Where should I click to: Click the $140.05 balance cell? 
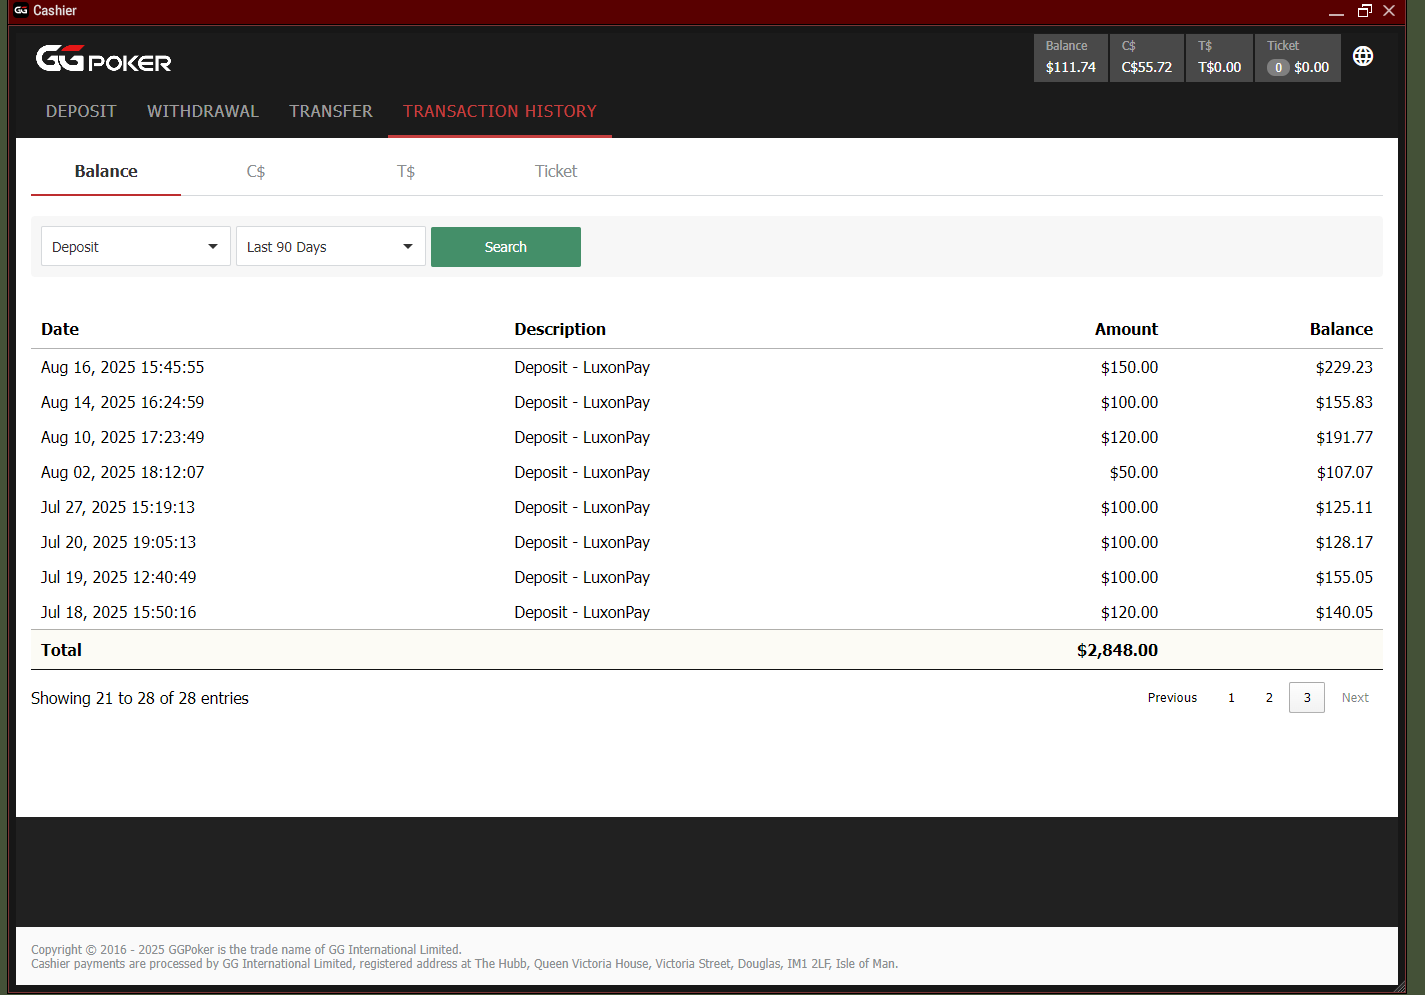point(1344,612)
